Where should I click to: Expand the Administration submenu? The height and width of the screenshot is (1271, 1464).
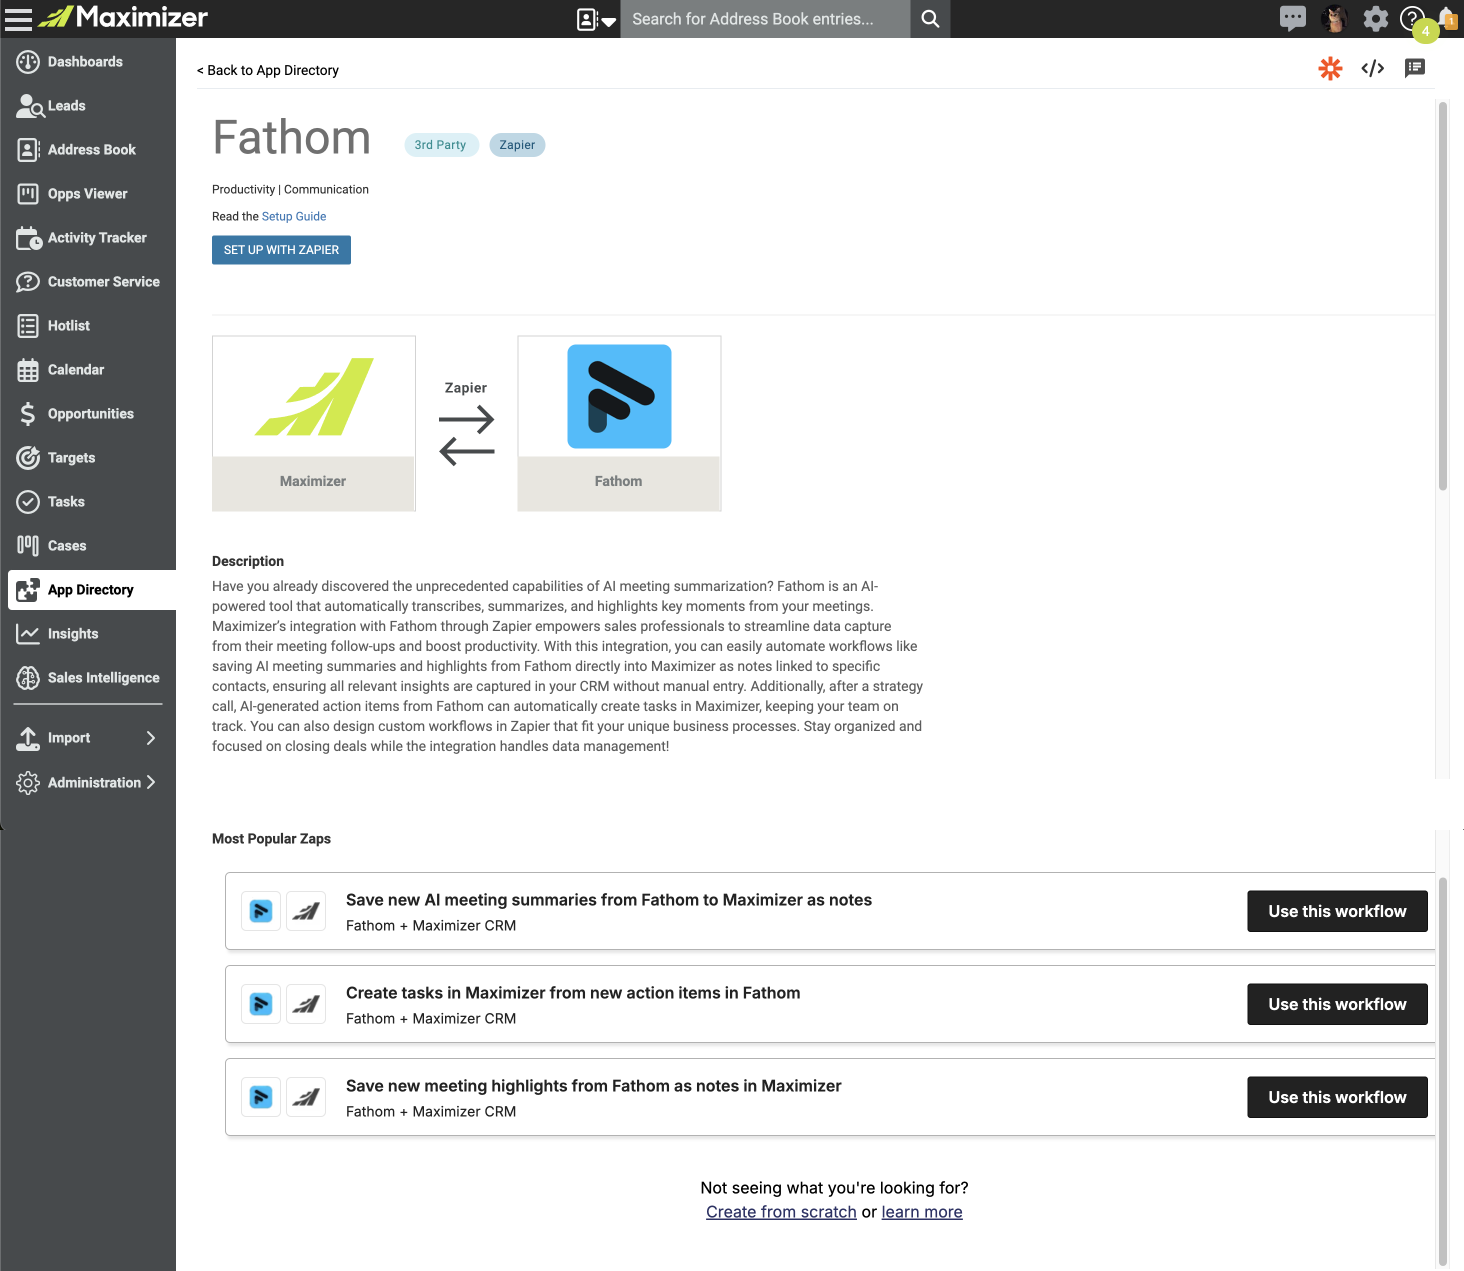coord(151,782)
